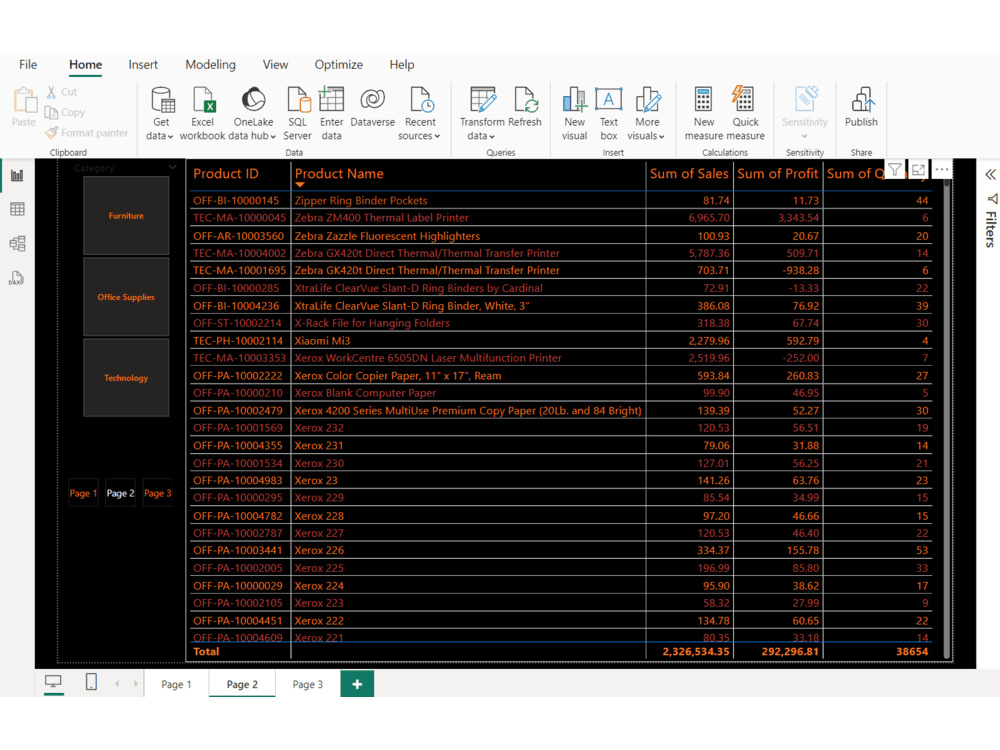Connect to SQL Server data source
The height and width of the screenshot is (750, 1000).
point(297,110)
